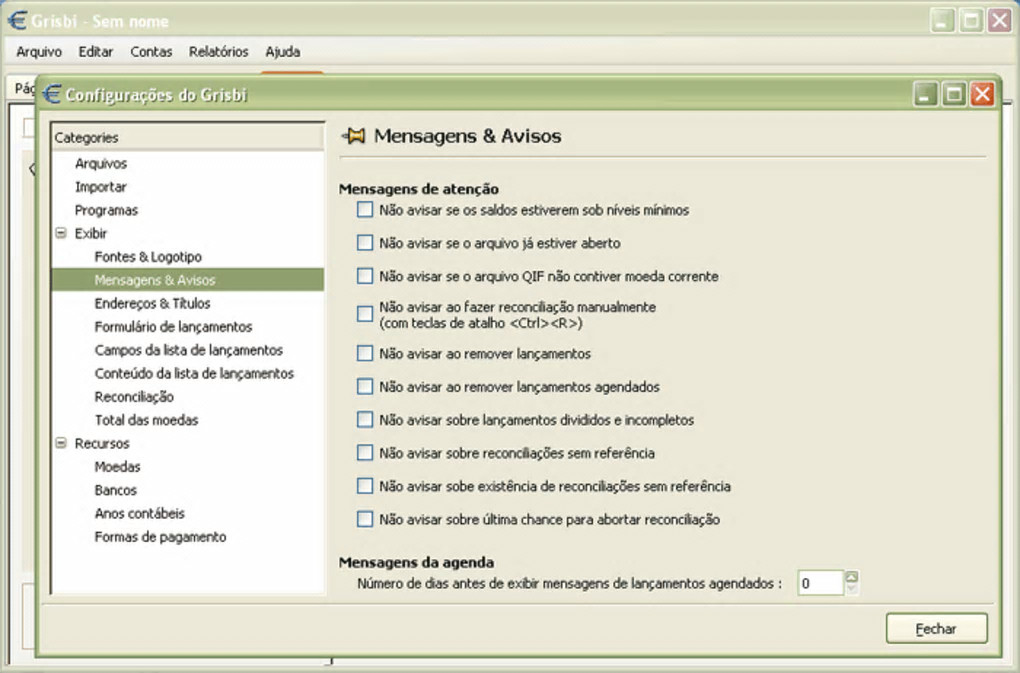Screen dimensions: 1020x673
Task: Select Importar in the categories tree
Action: (x=100, y=187)
